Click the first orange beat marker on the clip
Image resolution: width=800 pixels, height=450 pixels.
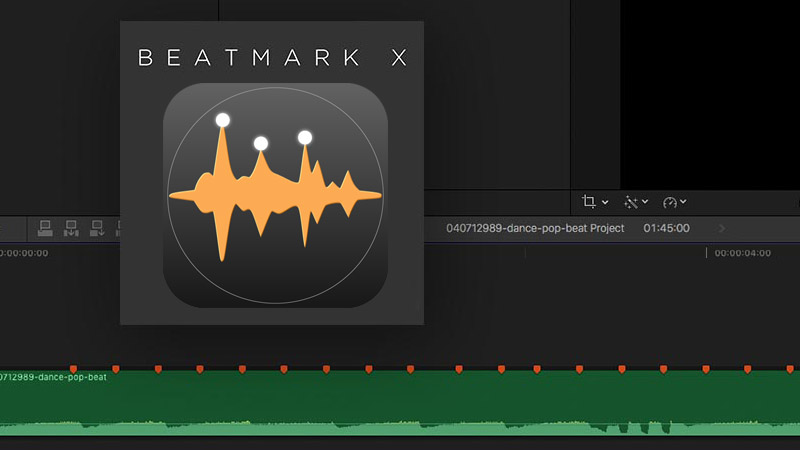pyautogui.click(x=73, y=368)
